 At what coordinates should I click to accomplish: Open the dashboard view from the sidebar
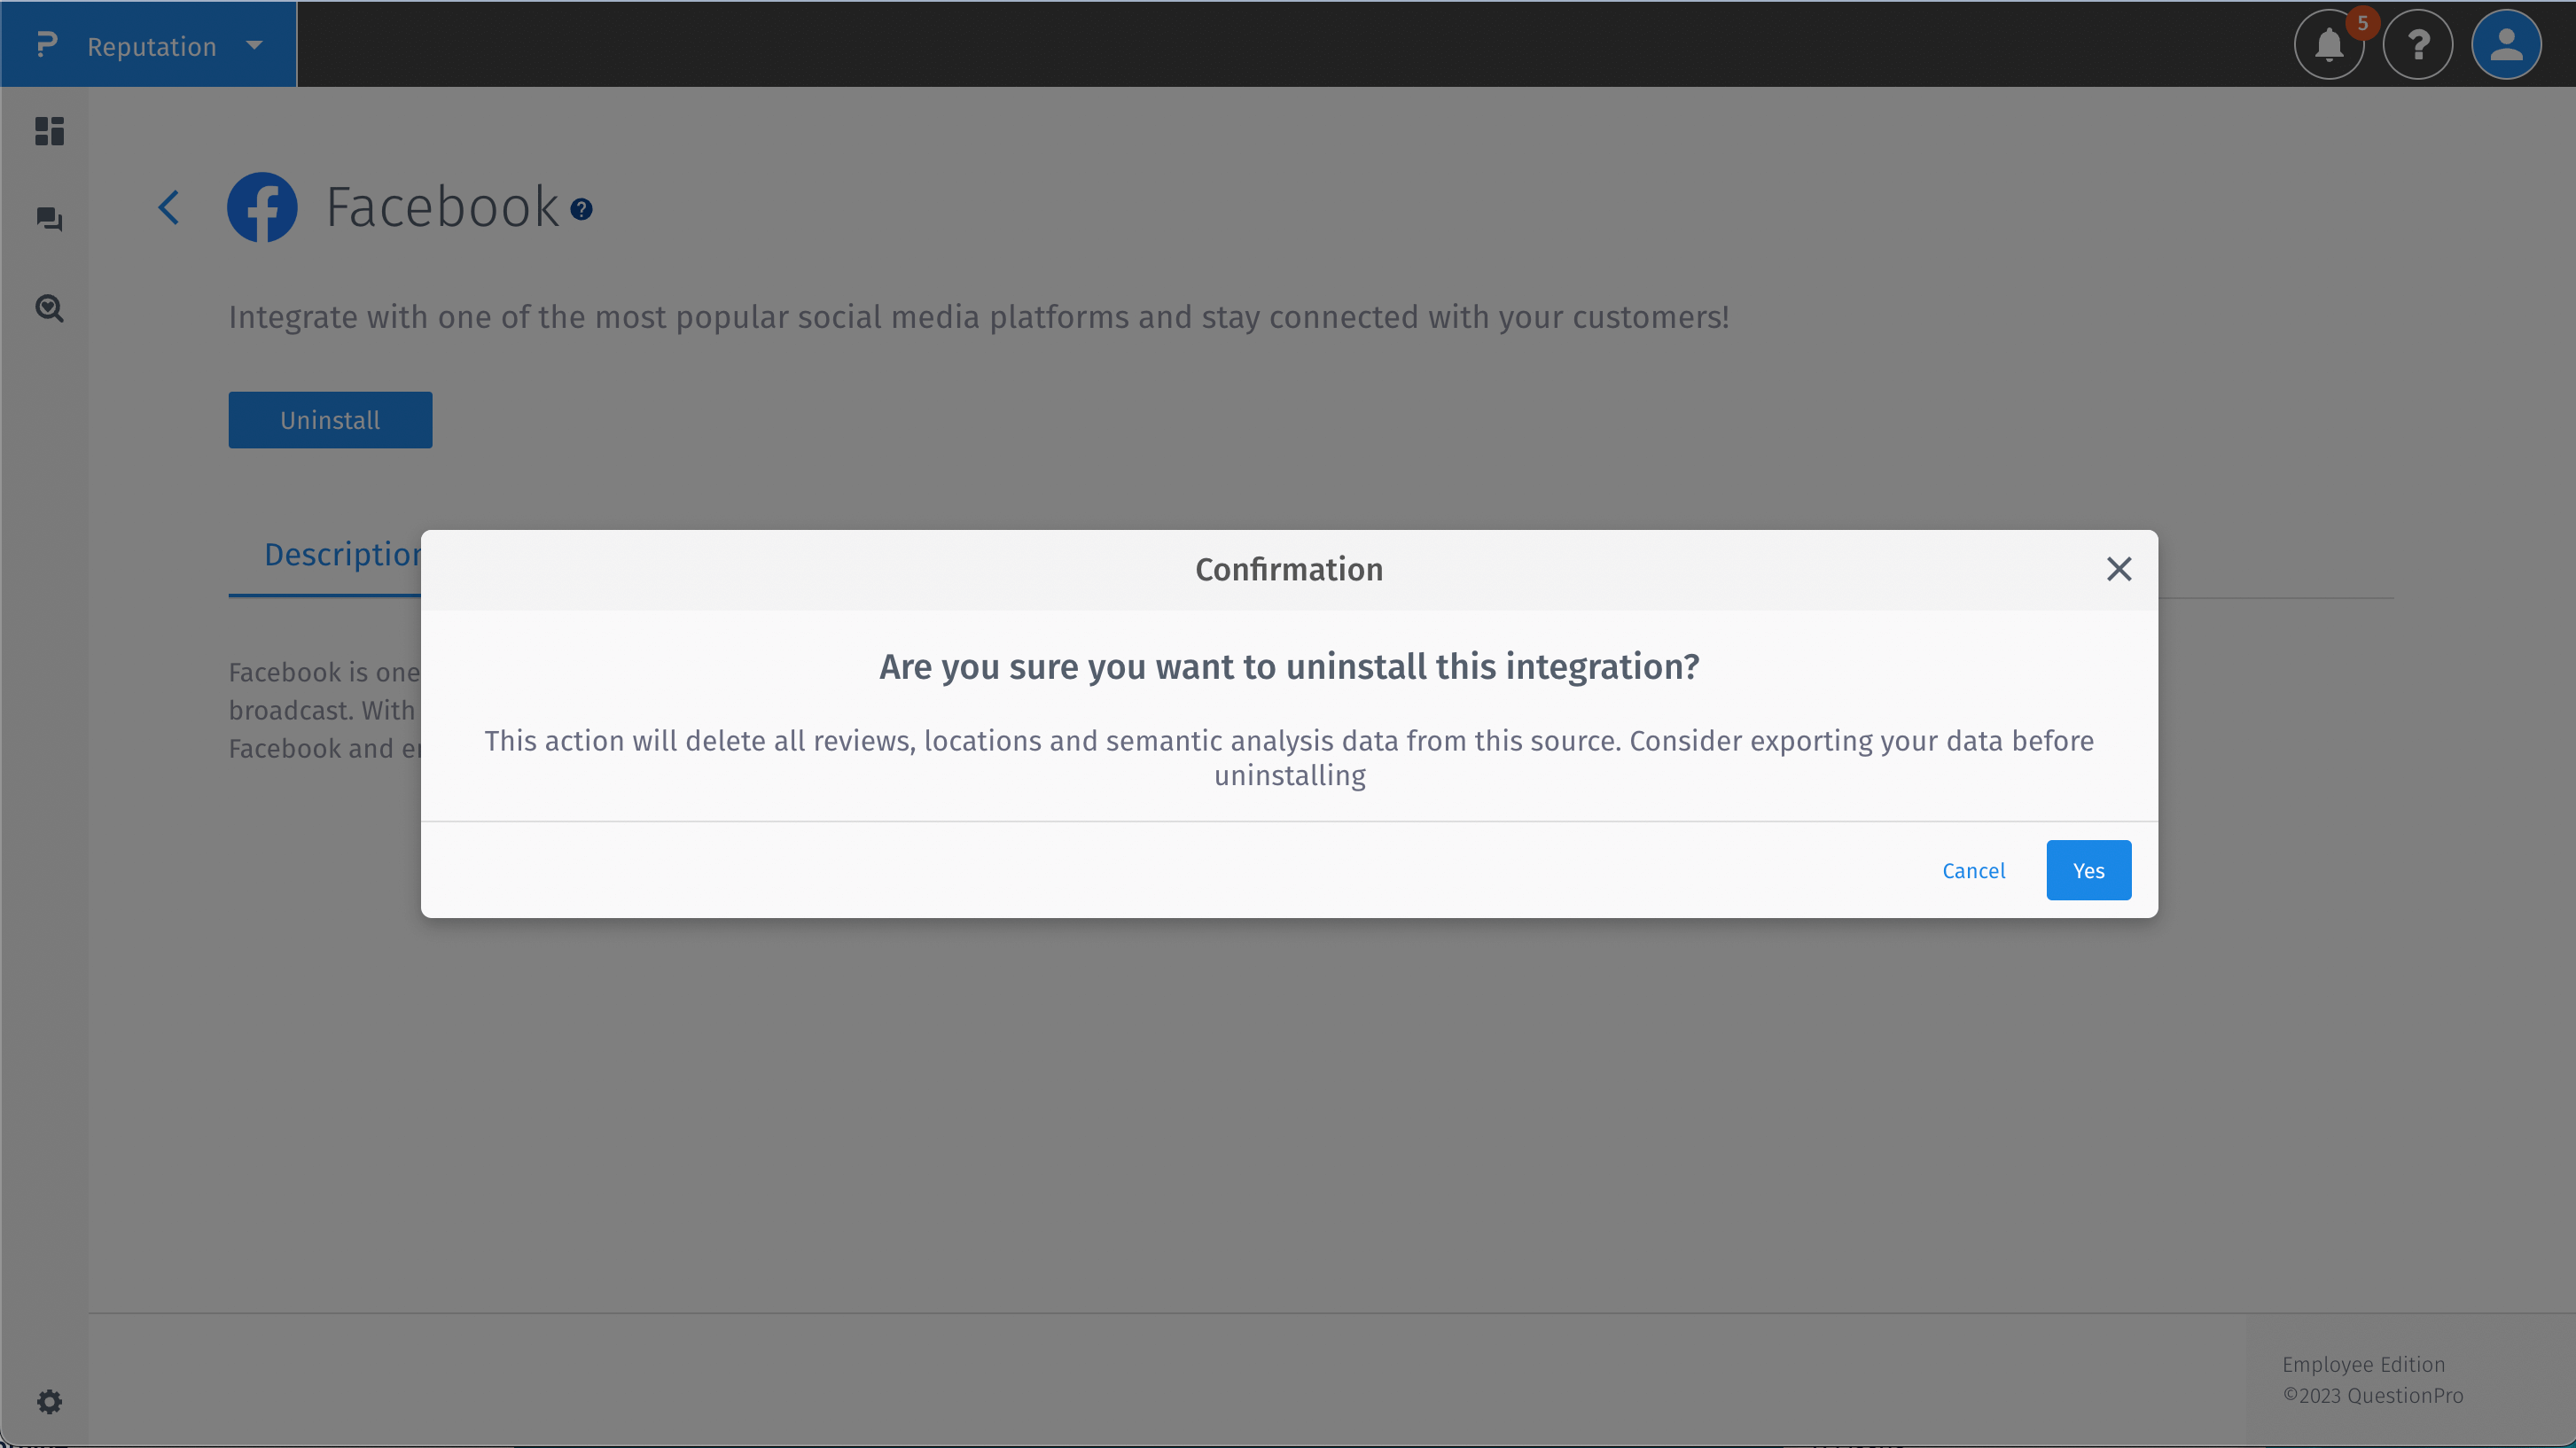click(x=48, y=131)
